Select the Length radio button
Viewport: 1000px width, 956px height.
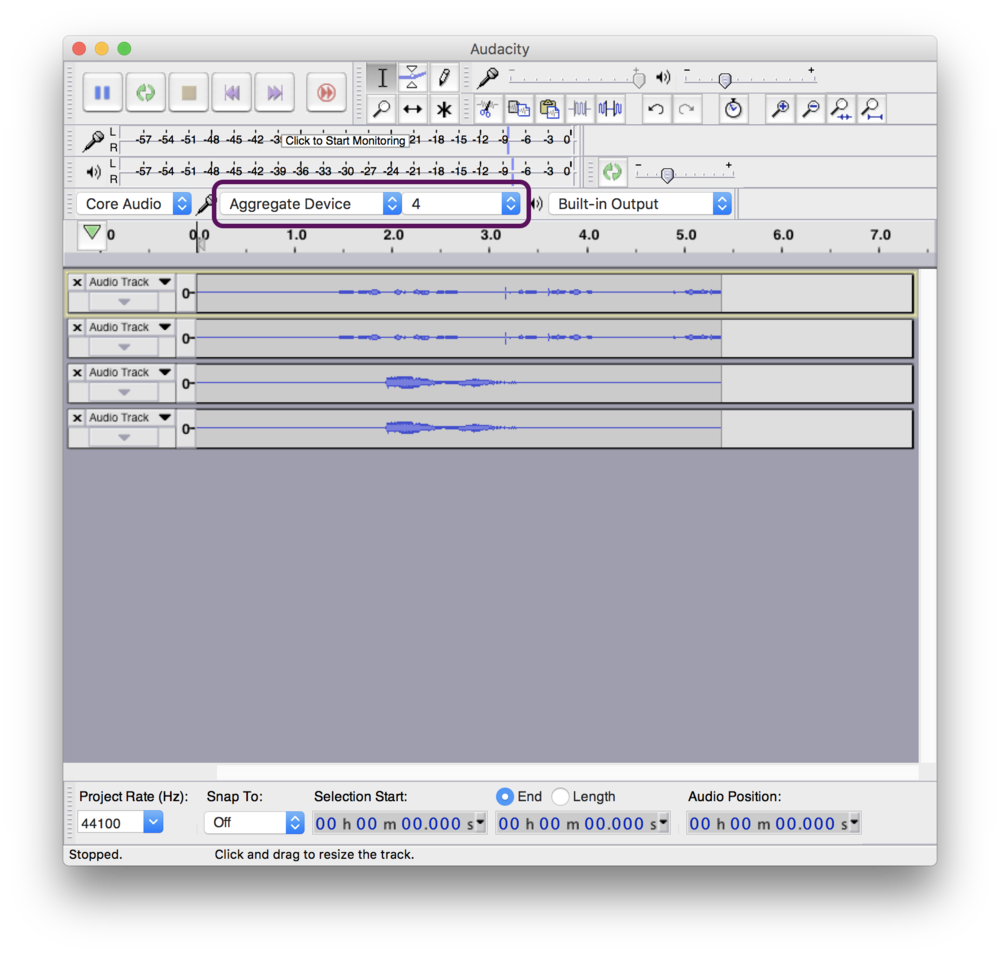click(559, 796)
